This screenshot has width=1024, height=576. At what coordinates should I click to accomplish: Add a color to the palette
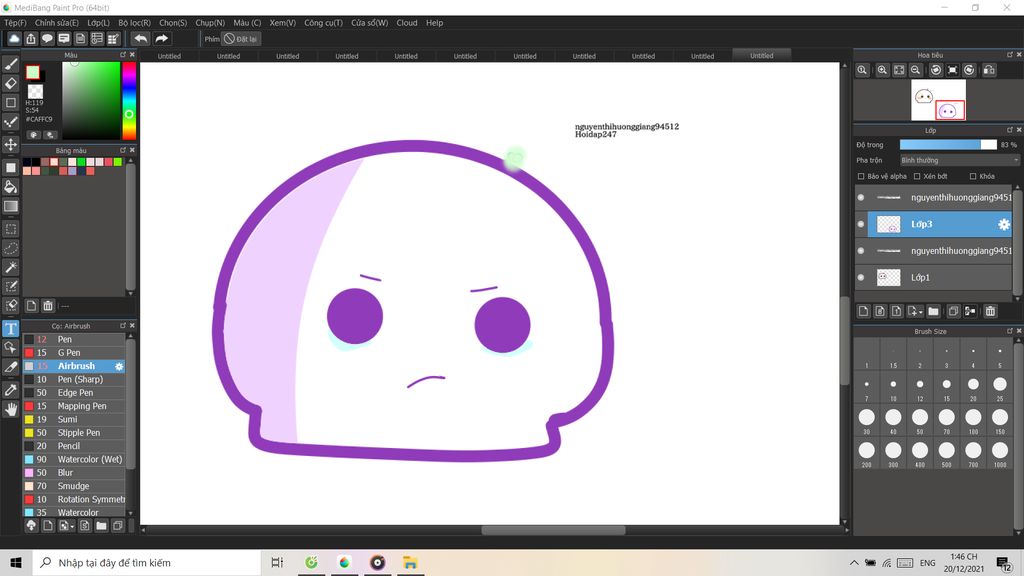(31, 306)
